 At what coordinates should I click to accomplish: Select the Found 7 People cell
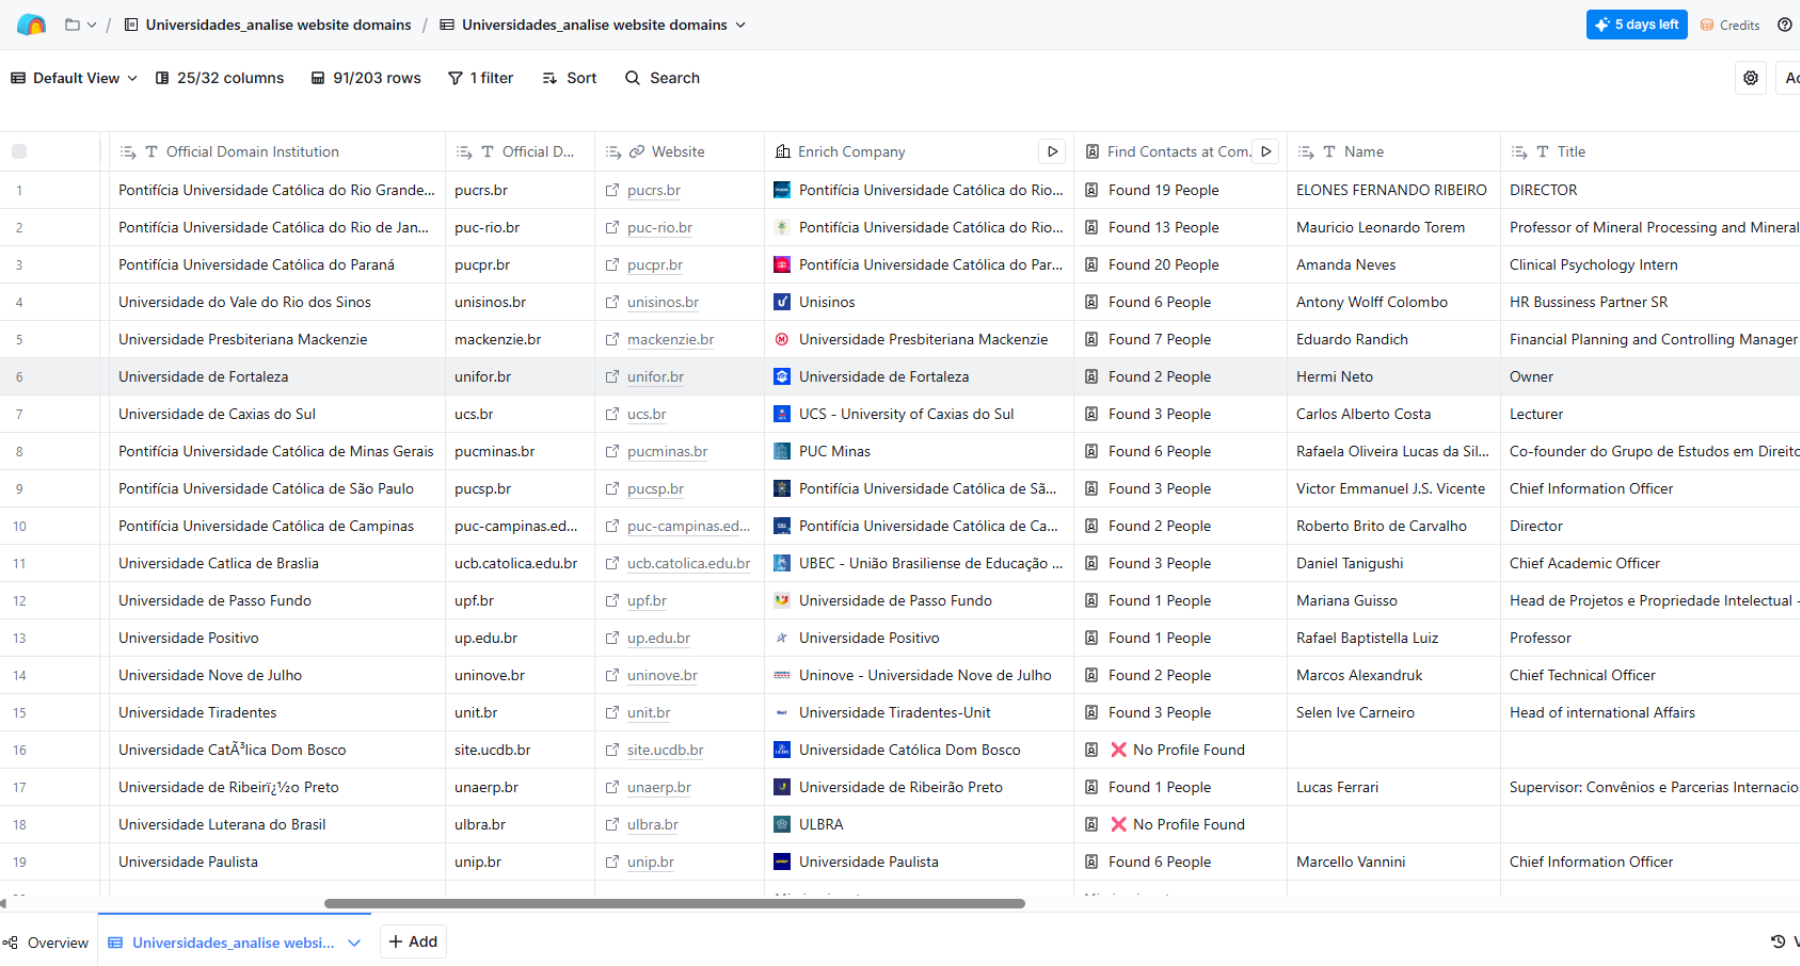1180,340
